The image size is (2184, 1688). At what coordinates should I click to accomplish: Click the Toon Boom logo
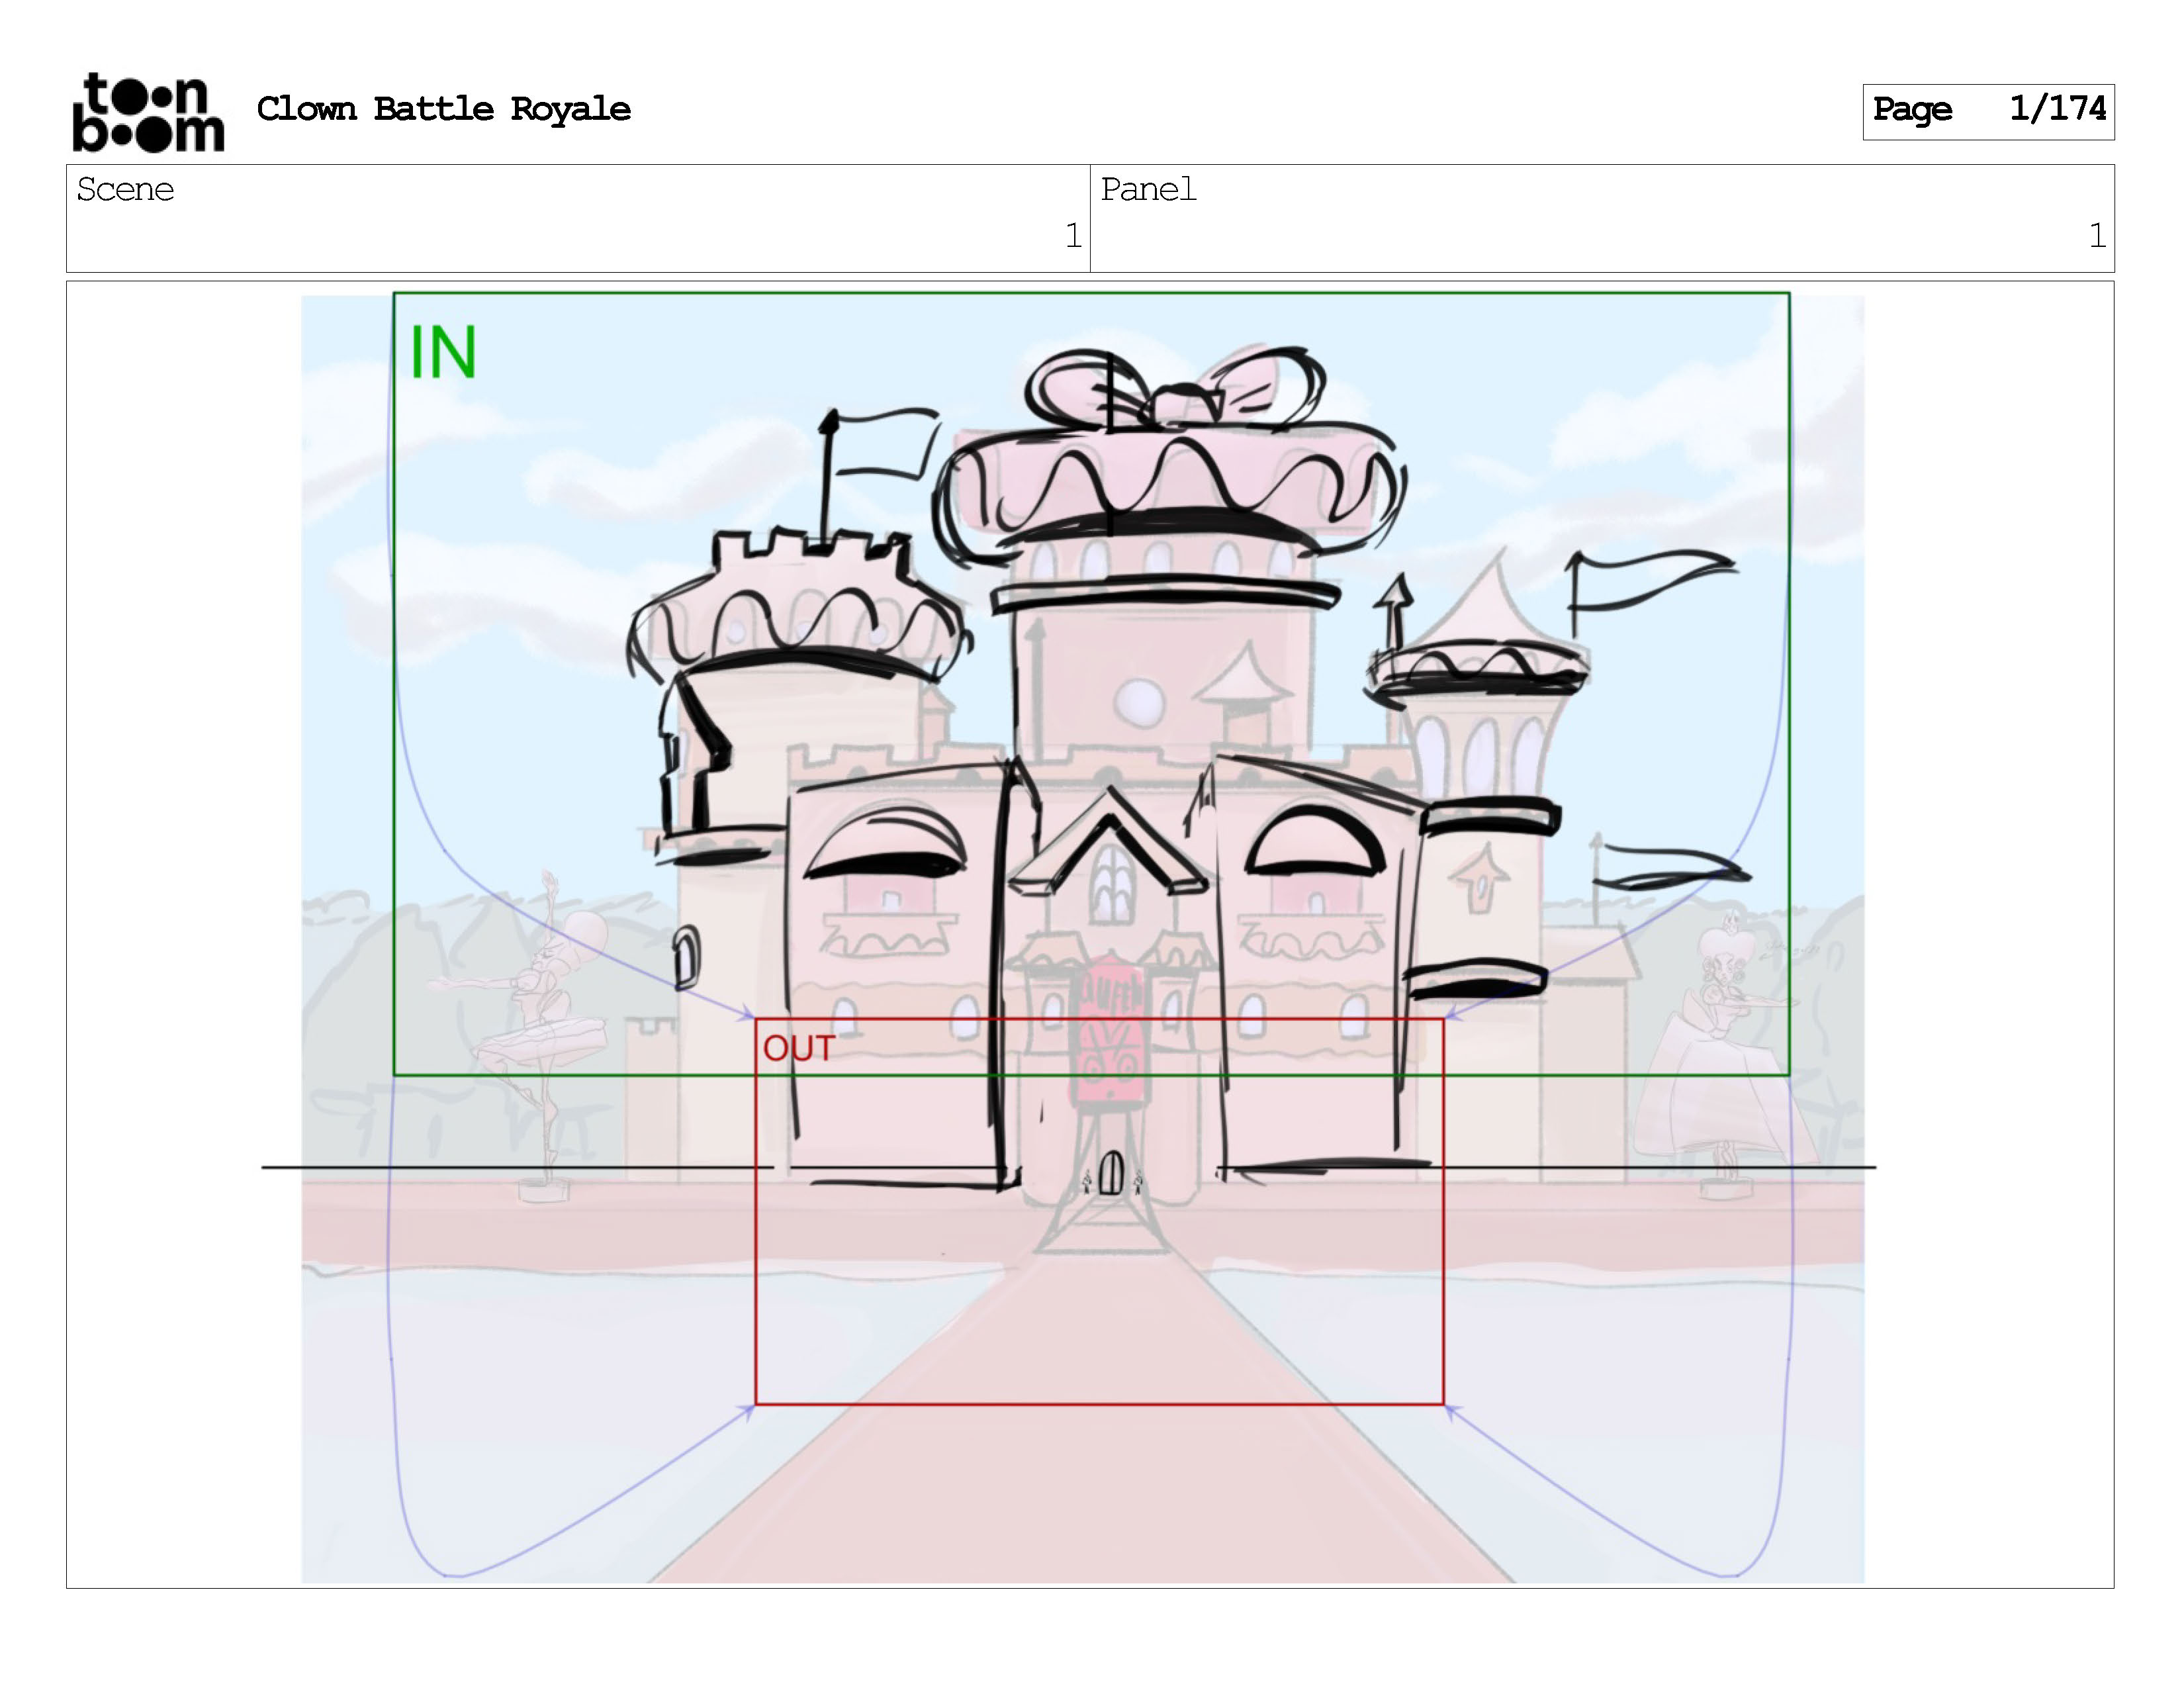pyautogui.click(x=148, y=112)
